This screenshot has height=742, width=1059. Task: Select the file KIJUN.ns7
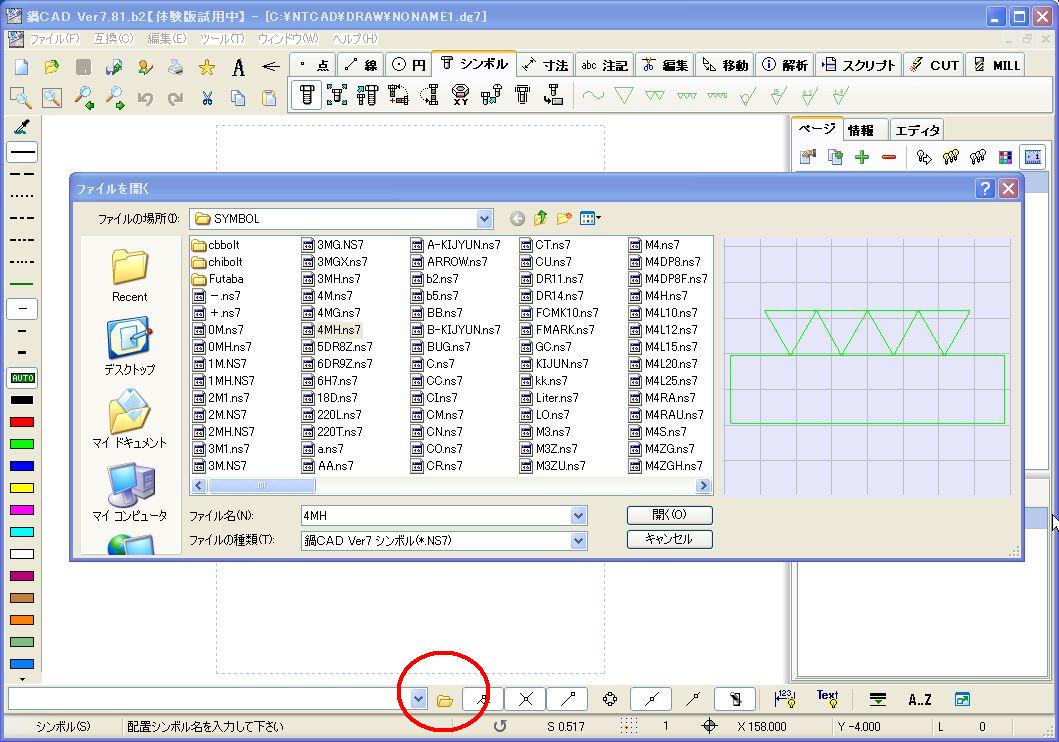(554, 364)
